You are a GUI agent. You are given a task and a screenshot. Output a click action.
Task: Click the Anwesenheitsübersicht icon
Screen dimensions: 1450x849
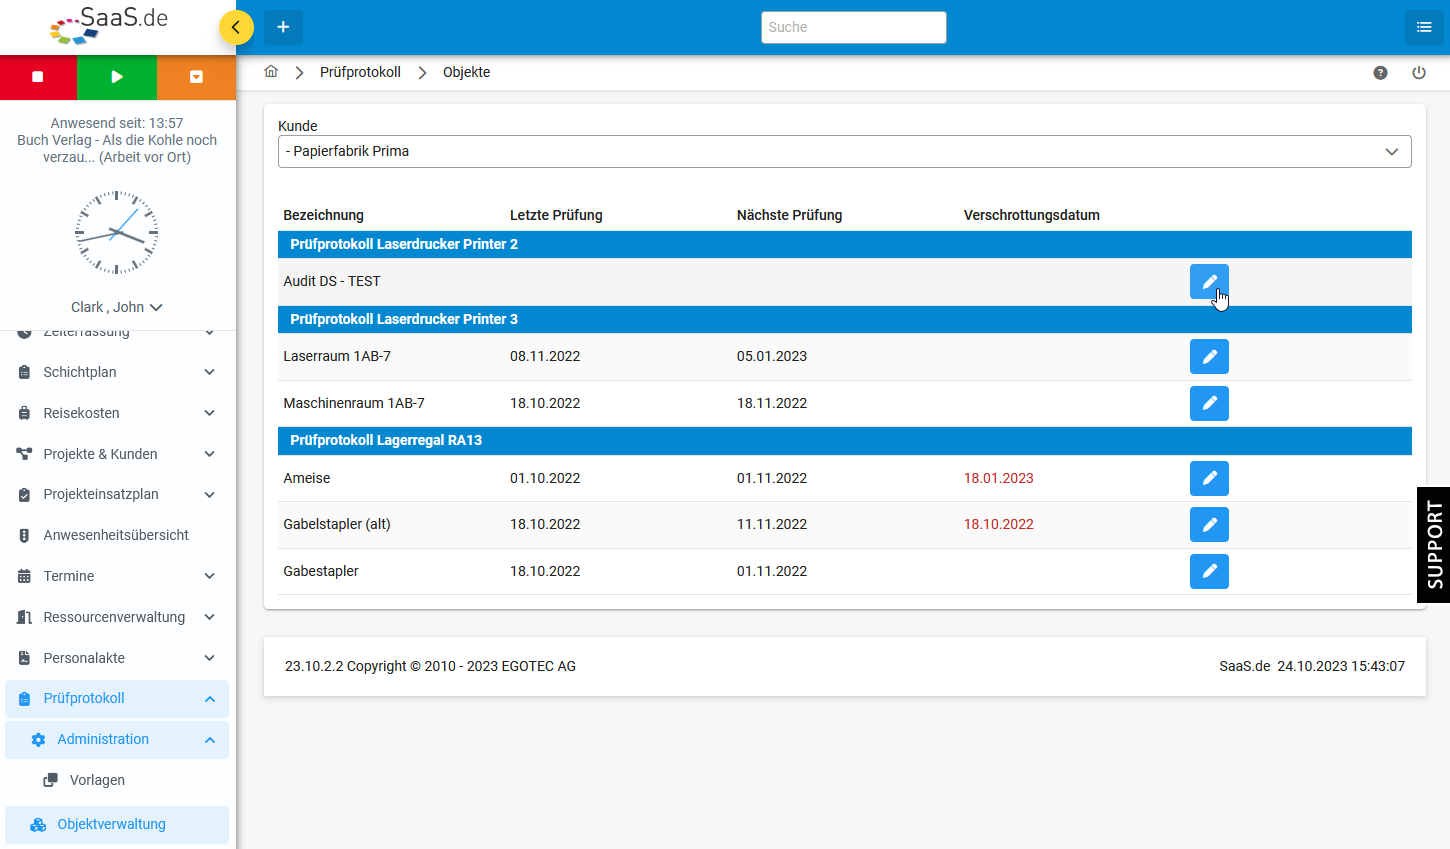pyautogui.click(x=24, y=535)
